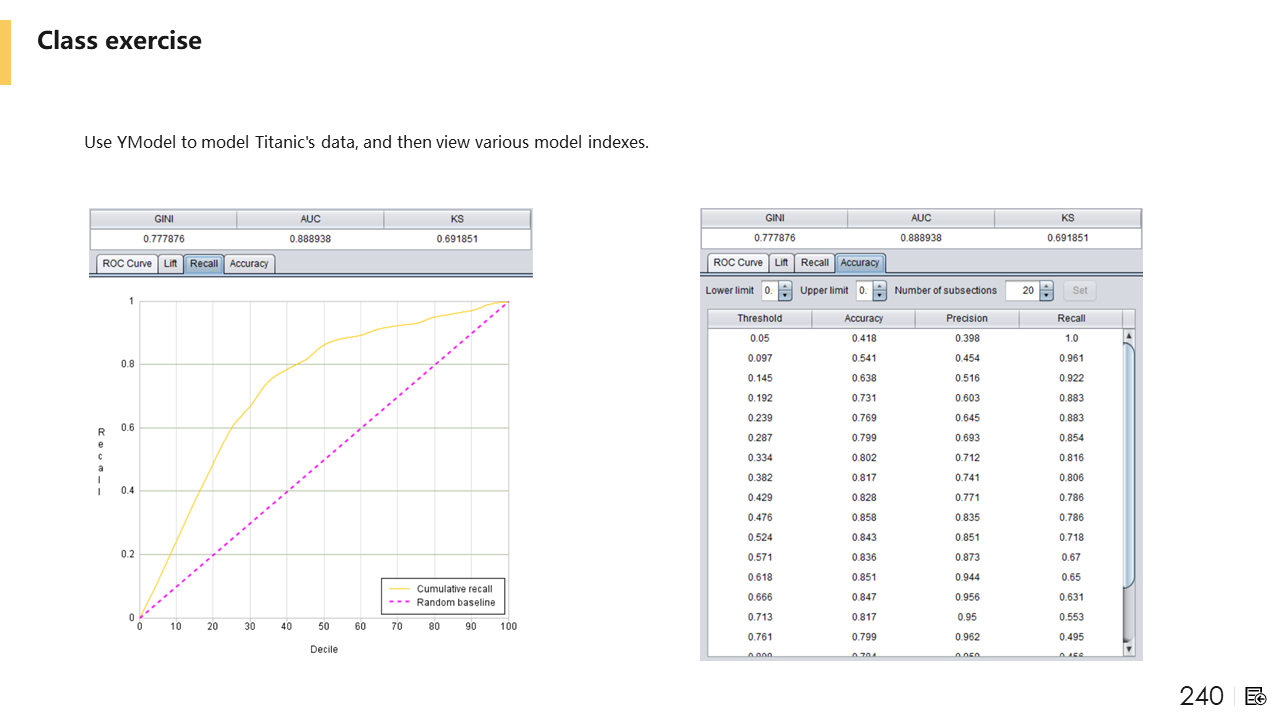Click the Threshold column header
Screen dimensions: 1280x720
pos(760,318)
